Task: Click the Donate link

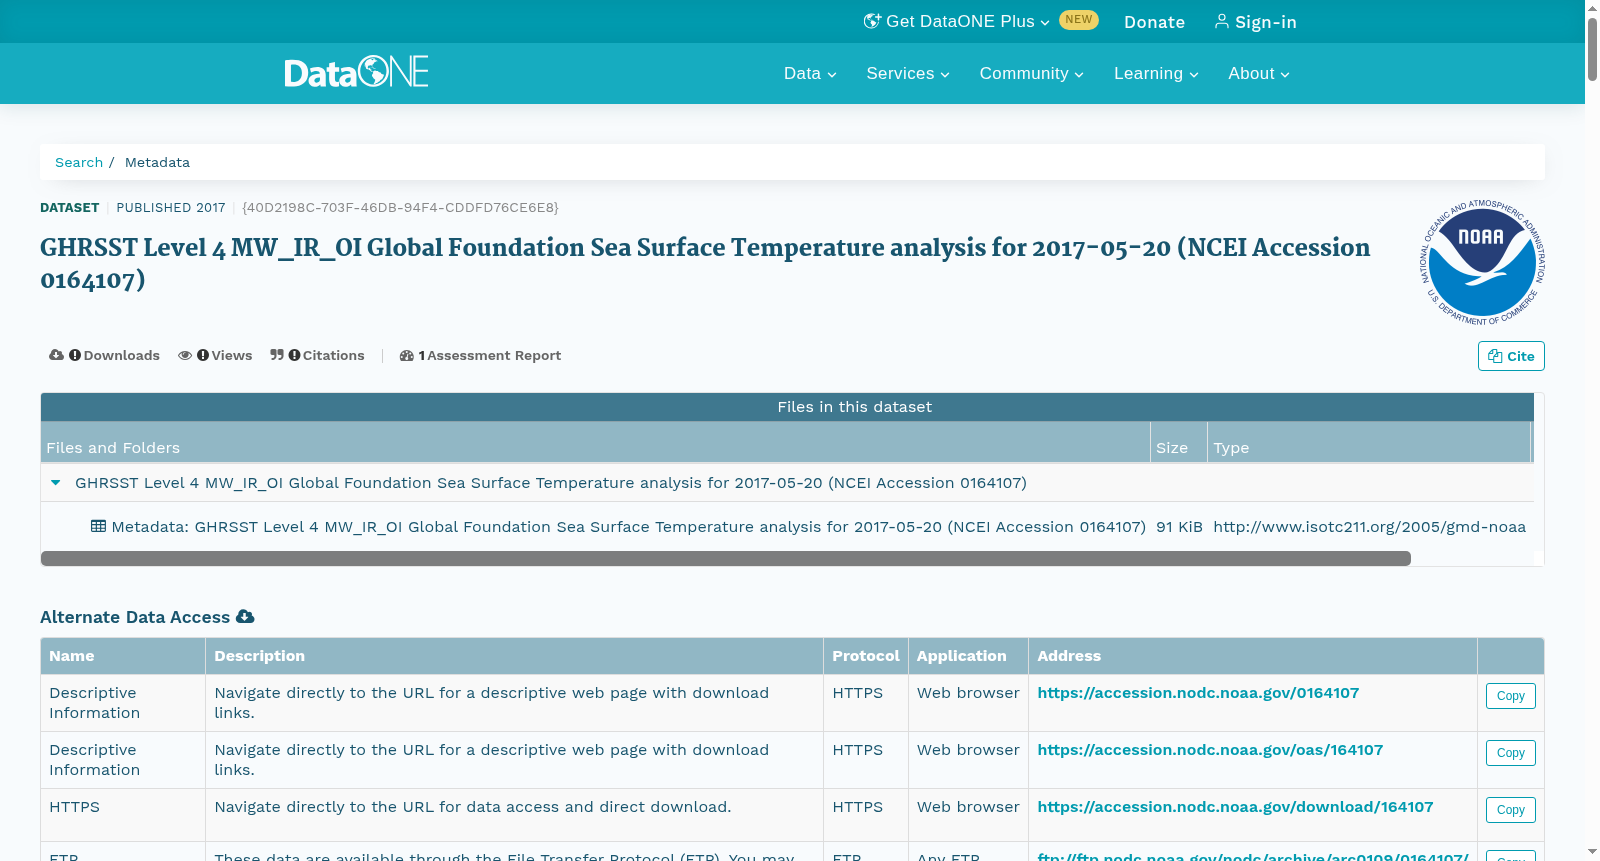Action: point(1154,22)
